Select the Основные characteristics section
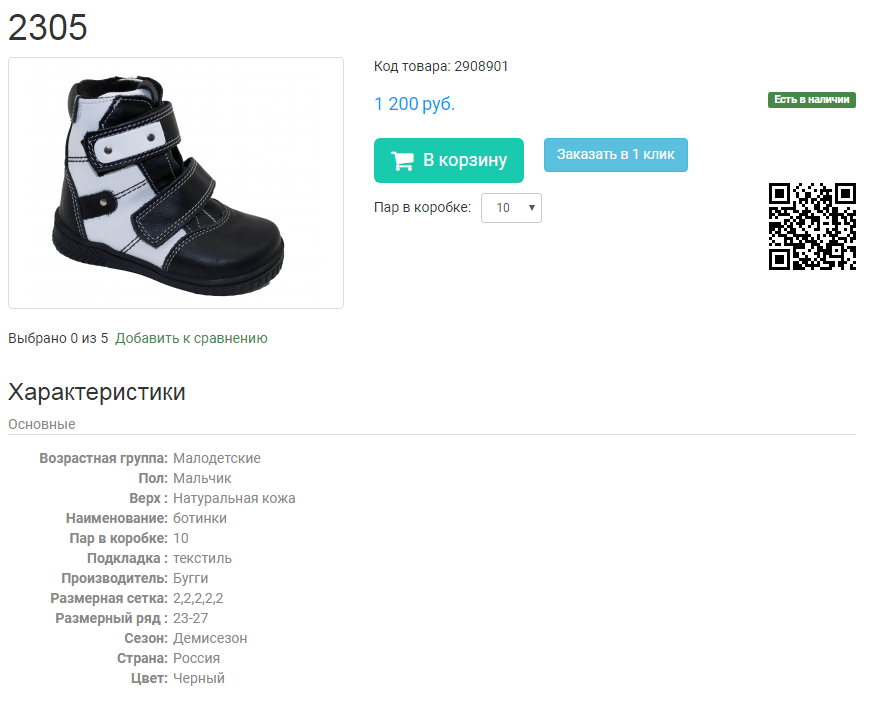This screenshot has width=896, height=711. click(42, 424)
